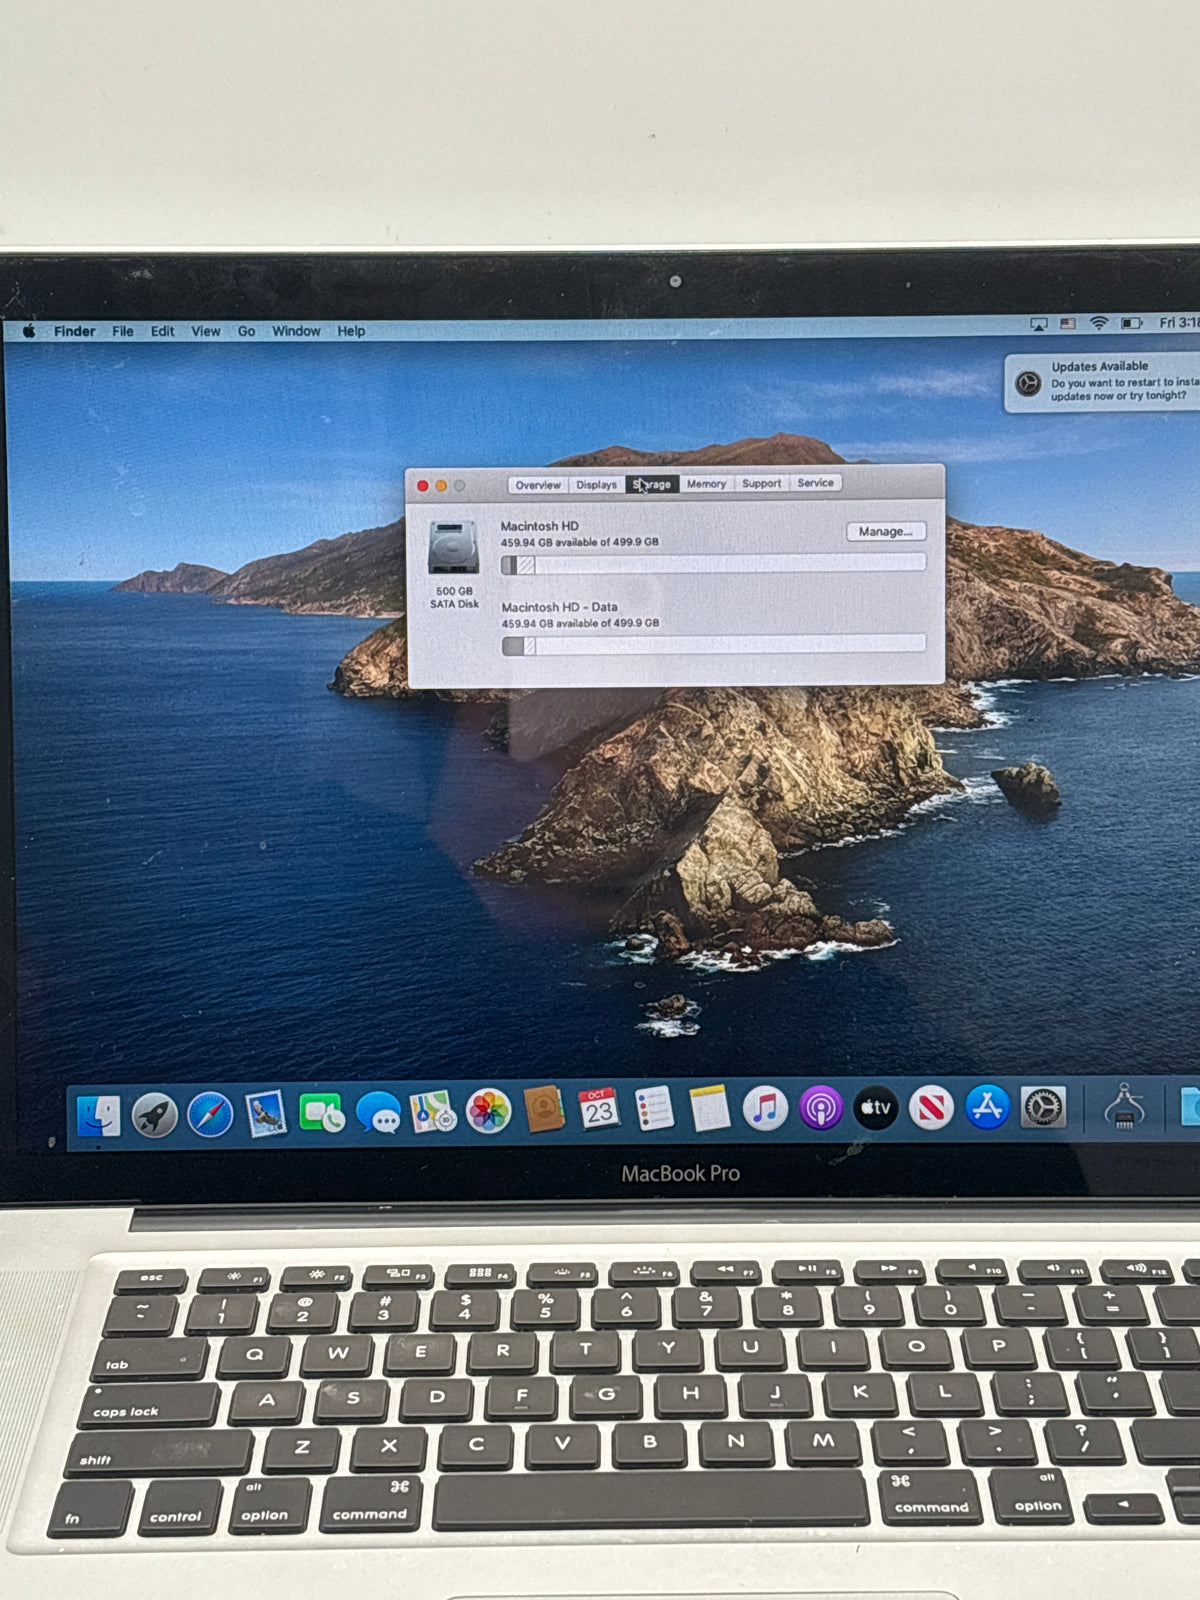Click the menu bar clock
Screen dimensions: 1200x1600
click(1179, 323)
